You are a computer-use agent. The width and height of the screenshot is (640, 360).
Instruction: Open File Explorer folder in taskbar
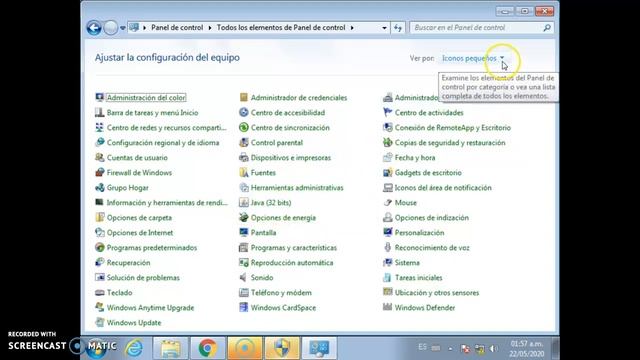(171, 348)
